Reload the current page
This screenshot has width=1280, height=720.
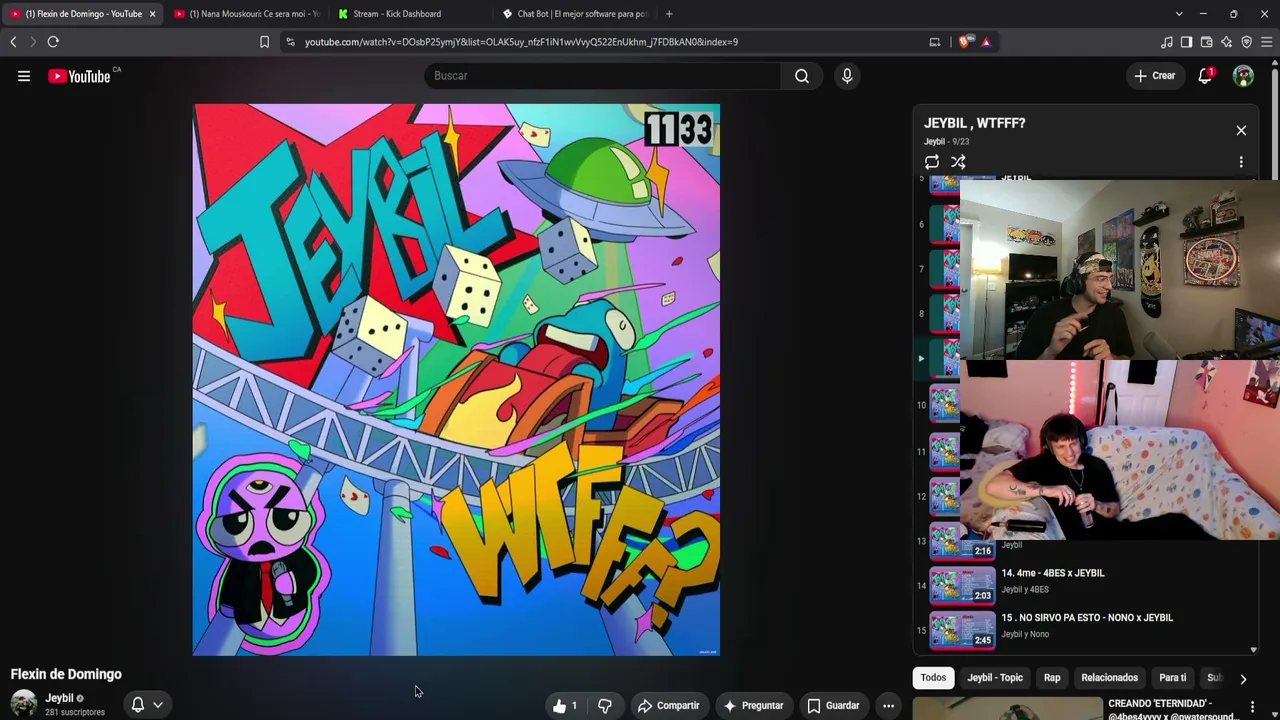tap(53, 42)
